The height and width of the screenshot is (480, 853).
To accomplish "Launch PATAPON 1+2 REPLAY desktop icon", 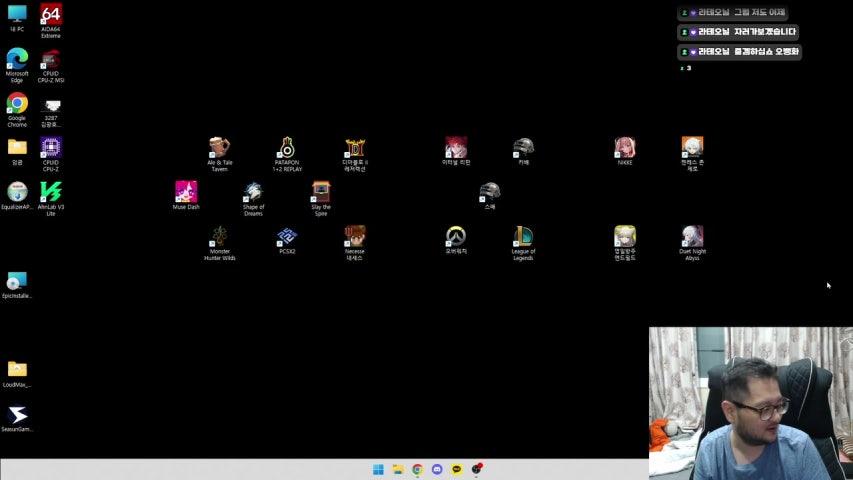I will click(287, 148).
